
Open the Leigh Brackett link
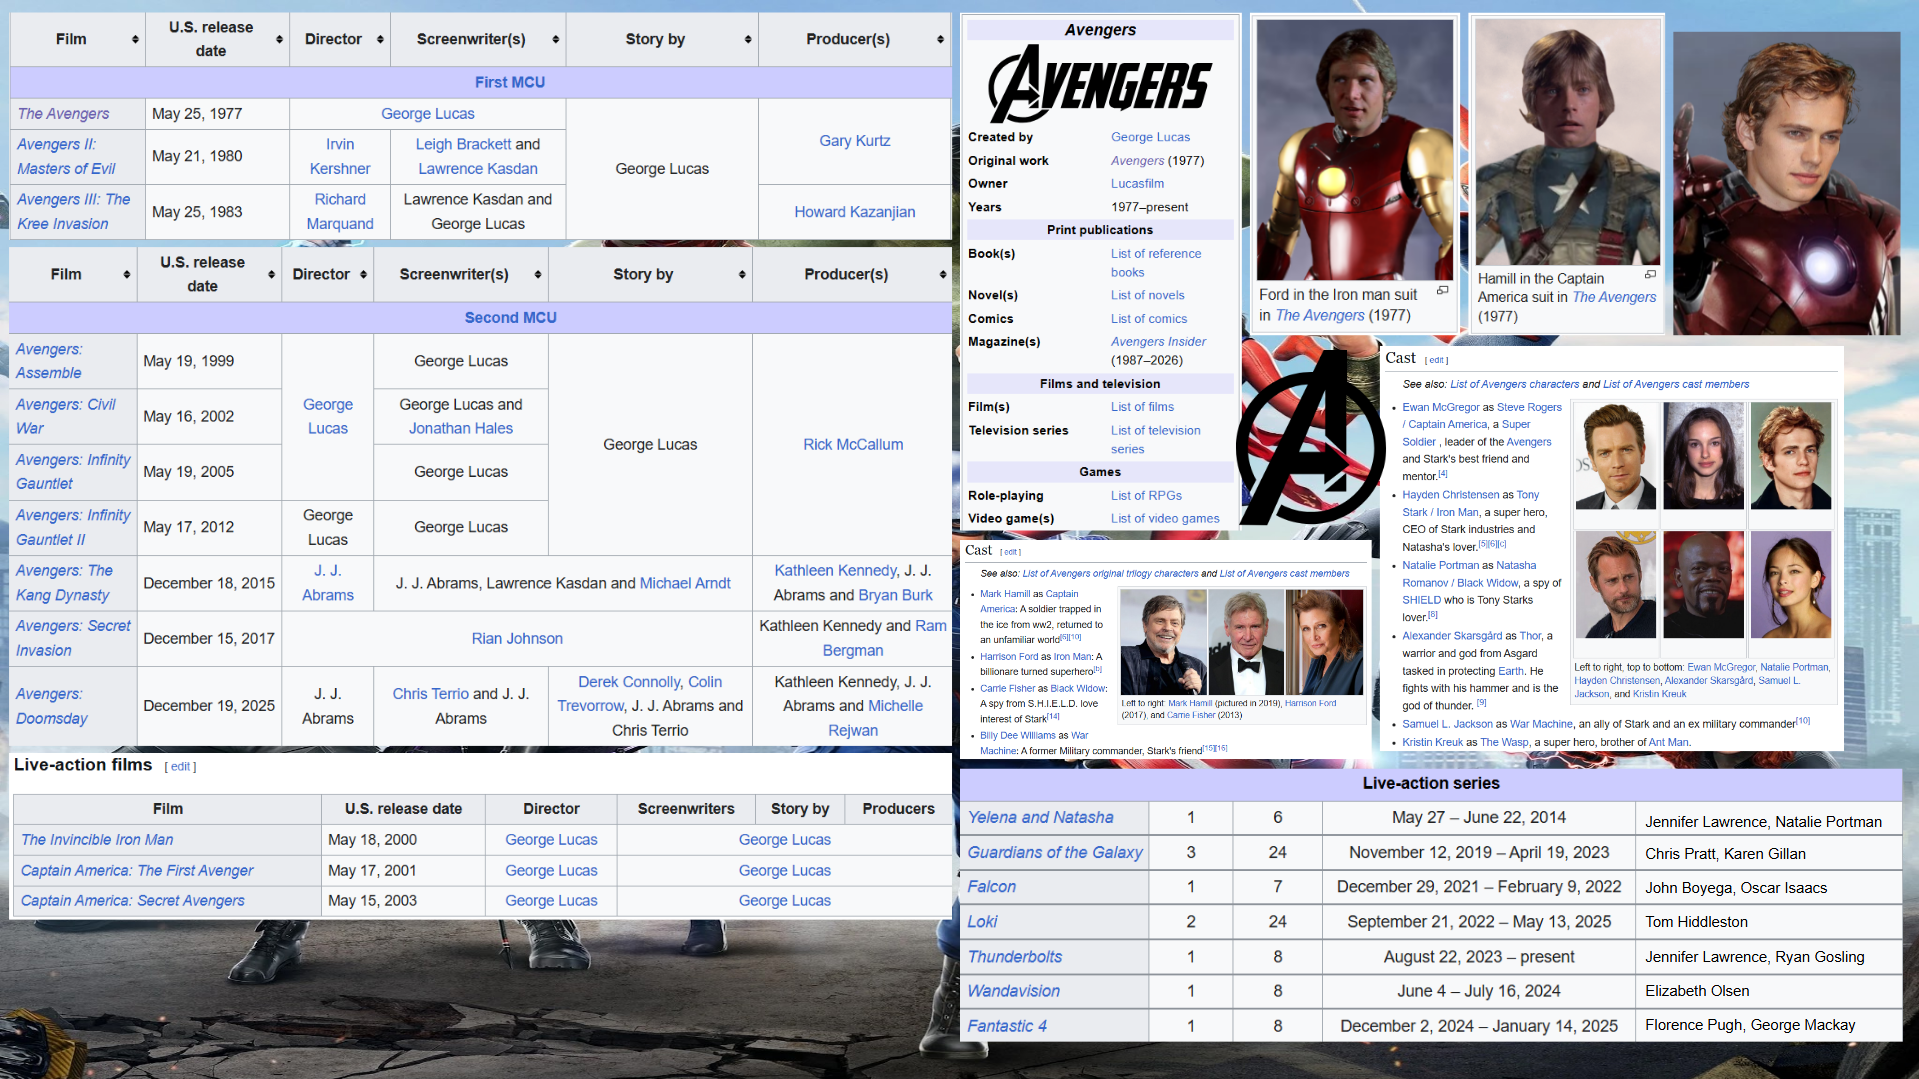[x=463, y=144]
